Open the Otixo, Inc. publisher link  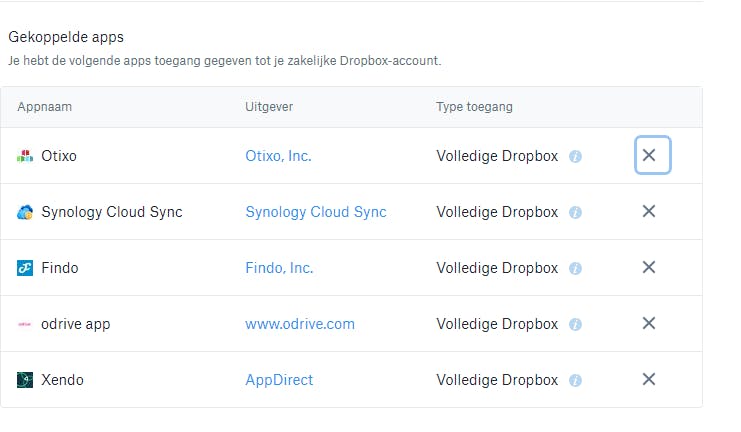pyautogui.click(x=278, y=156)
